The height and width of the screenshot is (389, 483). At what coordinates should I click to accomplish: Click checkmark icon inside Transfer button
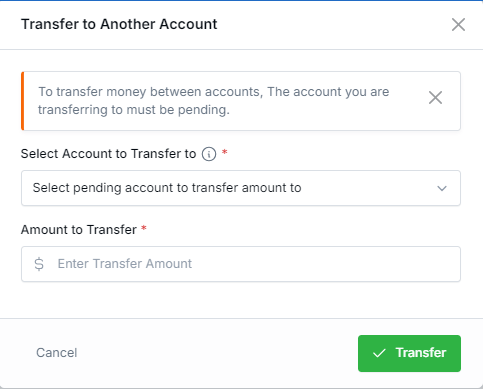tap(379, 353)
